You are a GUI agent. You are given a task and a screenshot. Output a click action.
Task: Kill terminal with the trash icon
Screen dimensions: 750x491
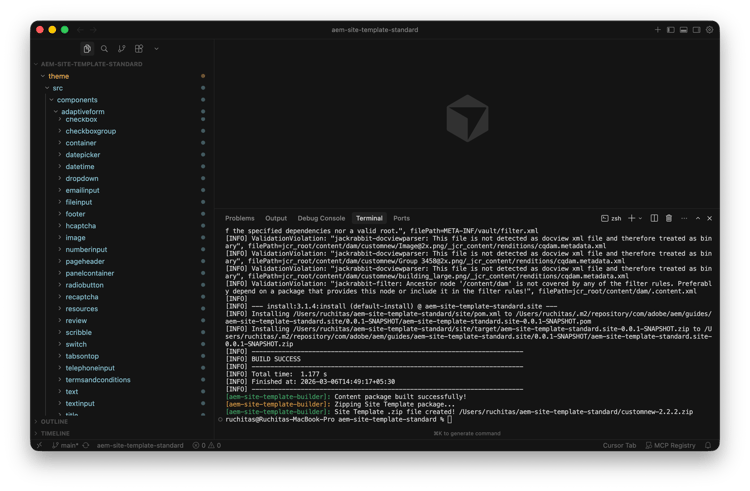tap(669, 218)
